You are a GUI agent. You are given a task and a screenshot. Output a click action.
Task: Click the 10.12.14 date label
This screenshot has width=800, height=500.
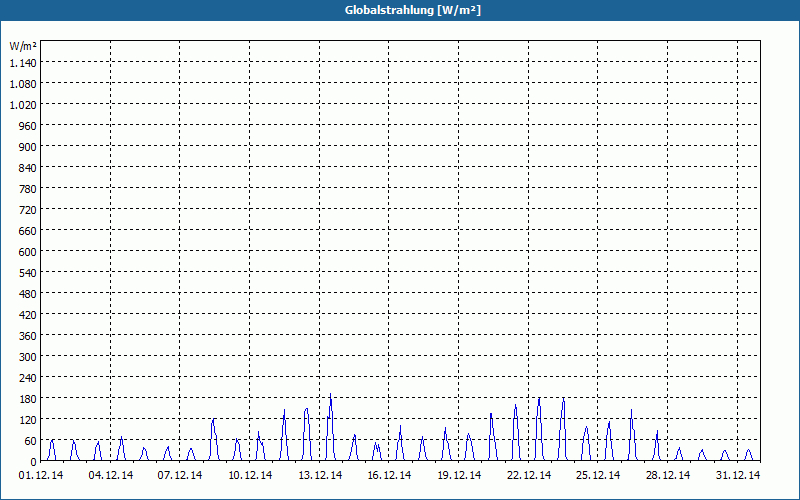pyautogui.click(x=250, y=476)
